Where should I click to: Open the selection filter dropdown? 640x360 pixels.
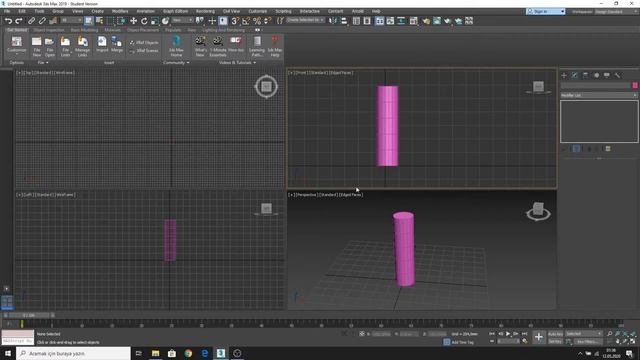[x=71, y=20]
